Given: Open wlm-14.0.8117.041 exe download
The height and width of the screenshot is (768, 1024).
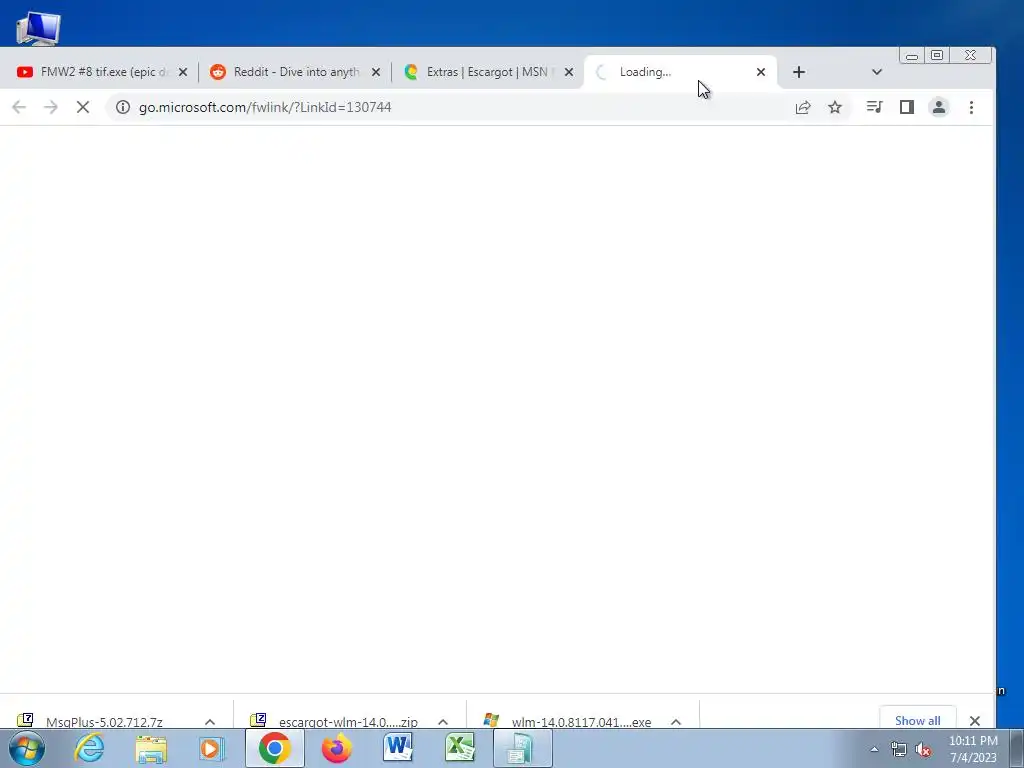Looking at the screenshot, I should click(569, 722).
